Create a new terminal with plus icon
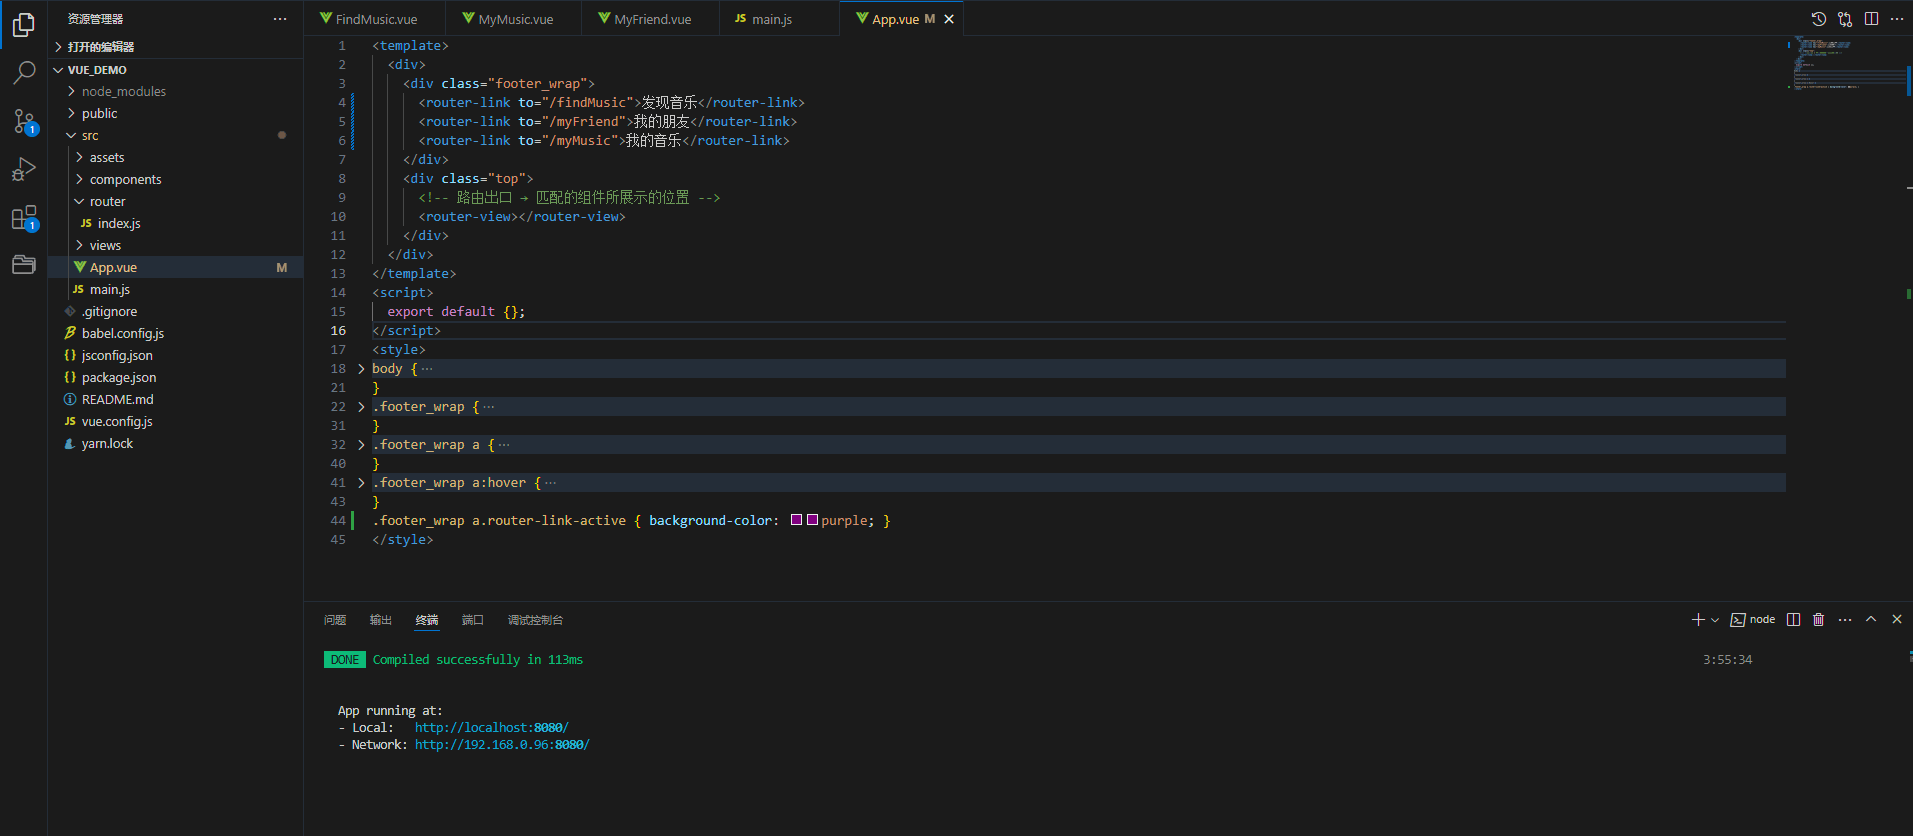Image resolution: width=1913 pixels, height=836 pixels. point(1698,620)
